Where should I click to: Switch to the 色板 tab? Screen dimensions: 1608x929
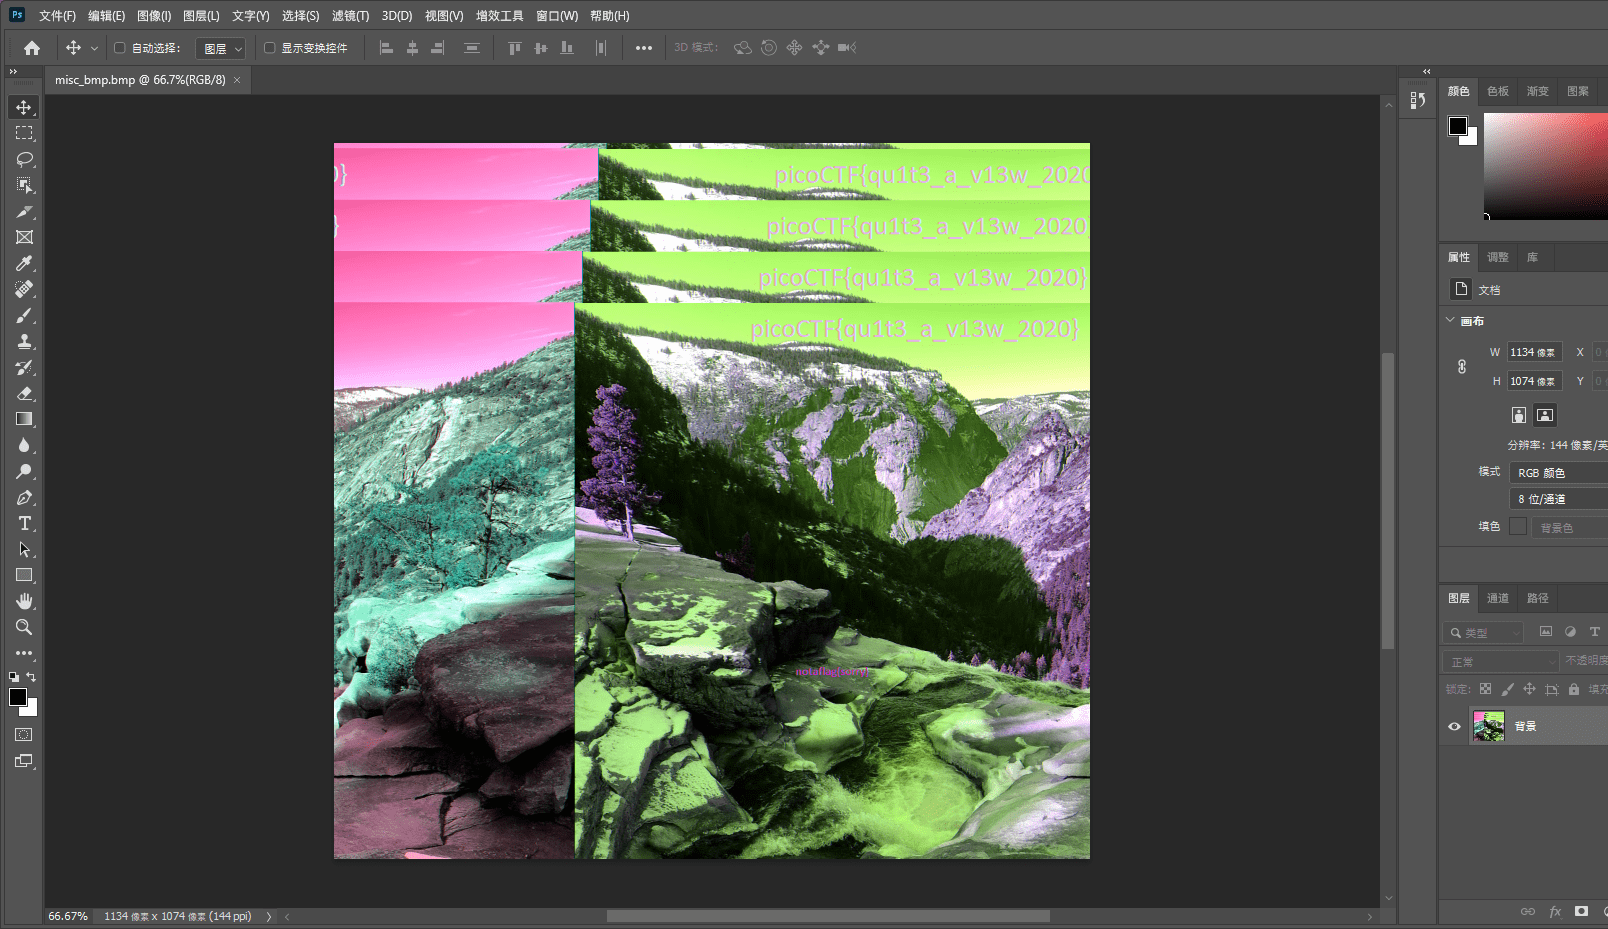point(1498,91)
